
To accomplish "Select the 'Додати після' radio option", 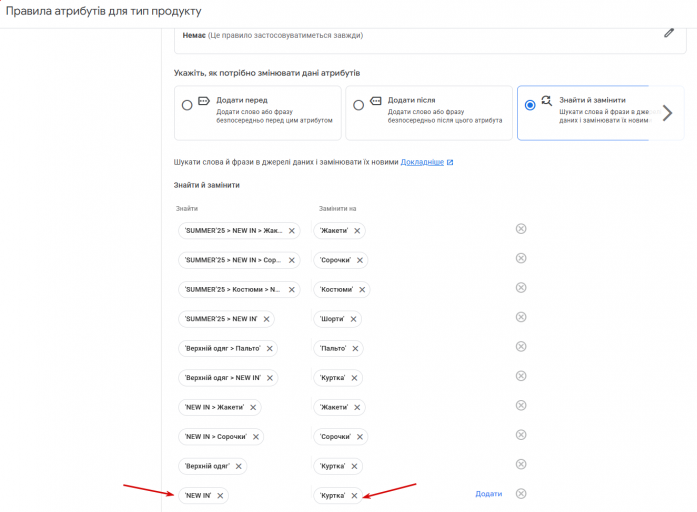I will tap(358, 104).
